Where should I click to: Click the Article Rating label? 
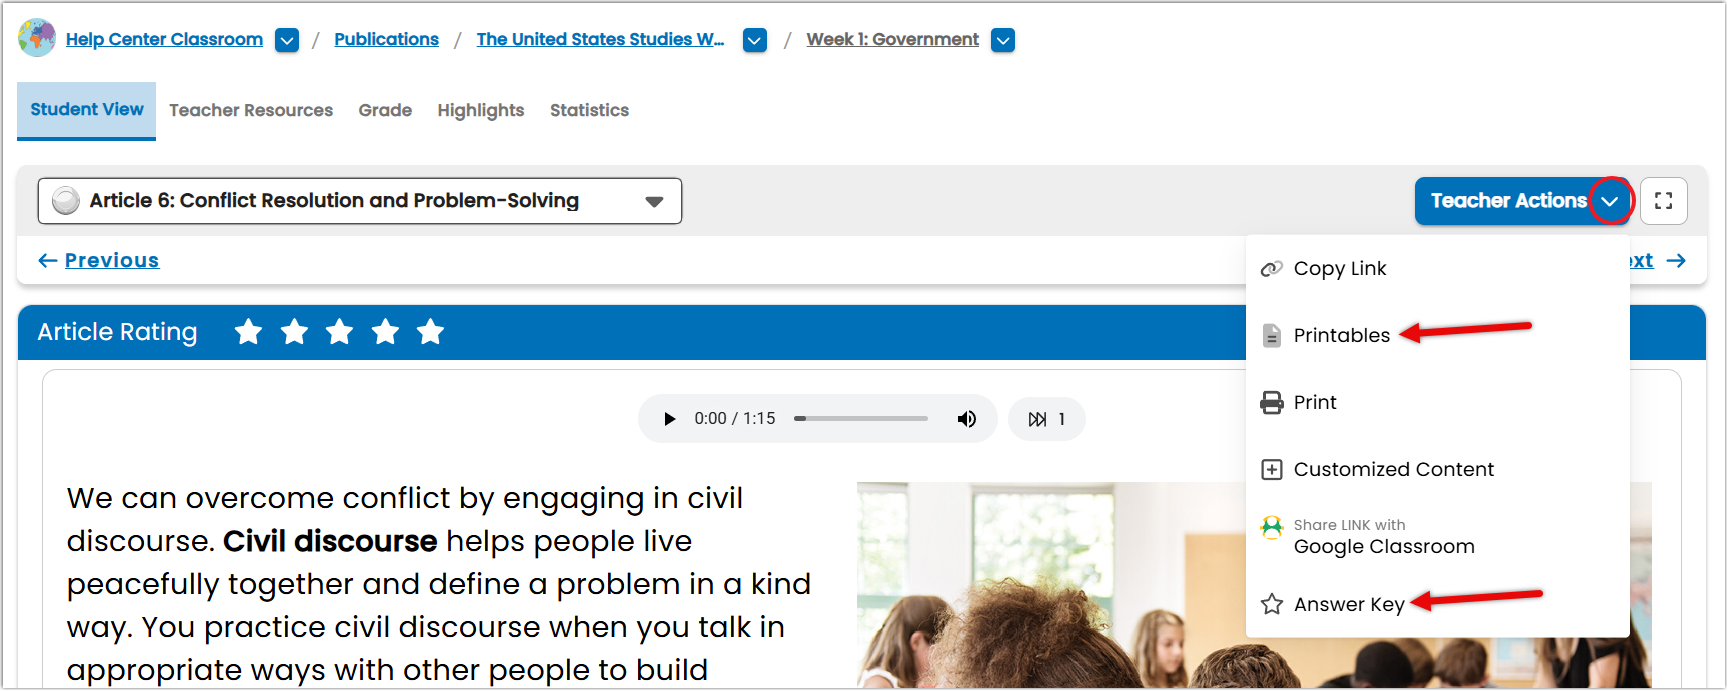(x=117, y=332)
